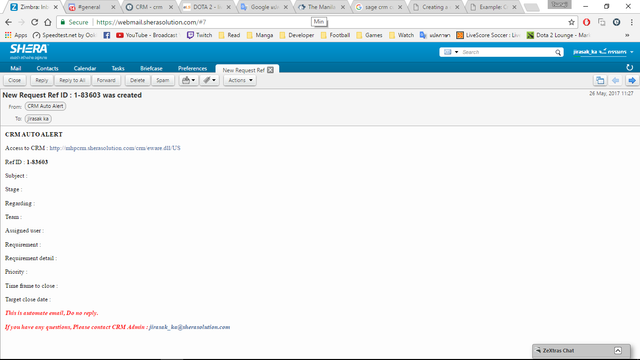
Task: Open the Games bookmarks folder
Action: point(369,35)
